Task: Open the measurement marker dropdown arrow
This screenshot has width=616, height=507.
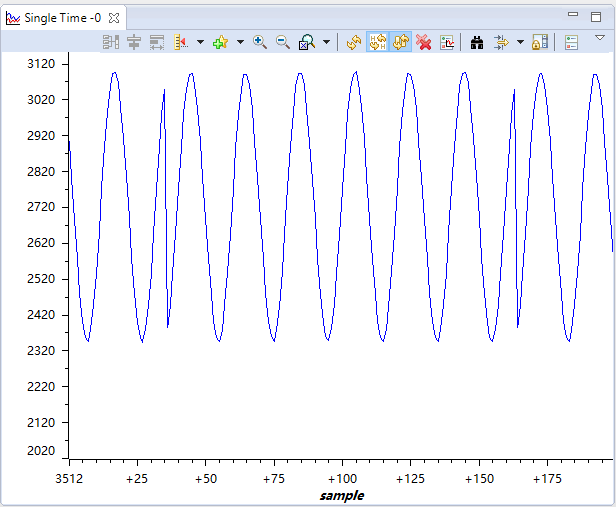Action: [x=200, y=42]
